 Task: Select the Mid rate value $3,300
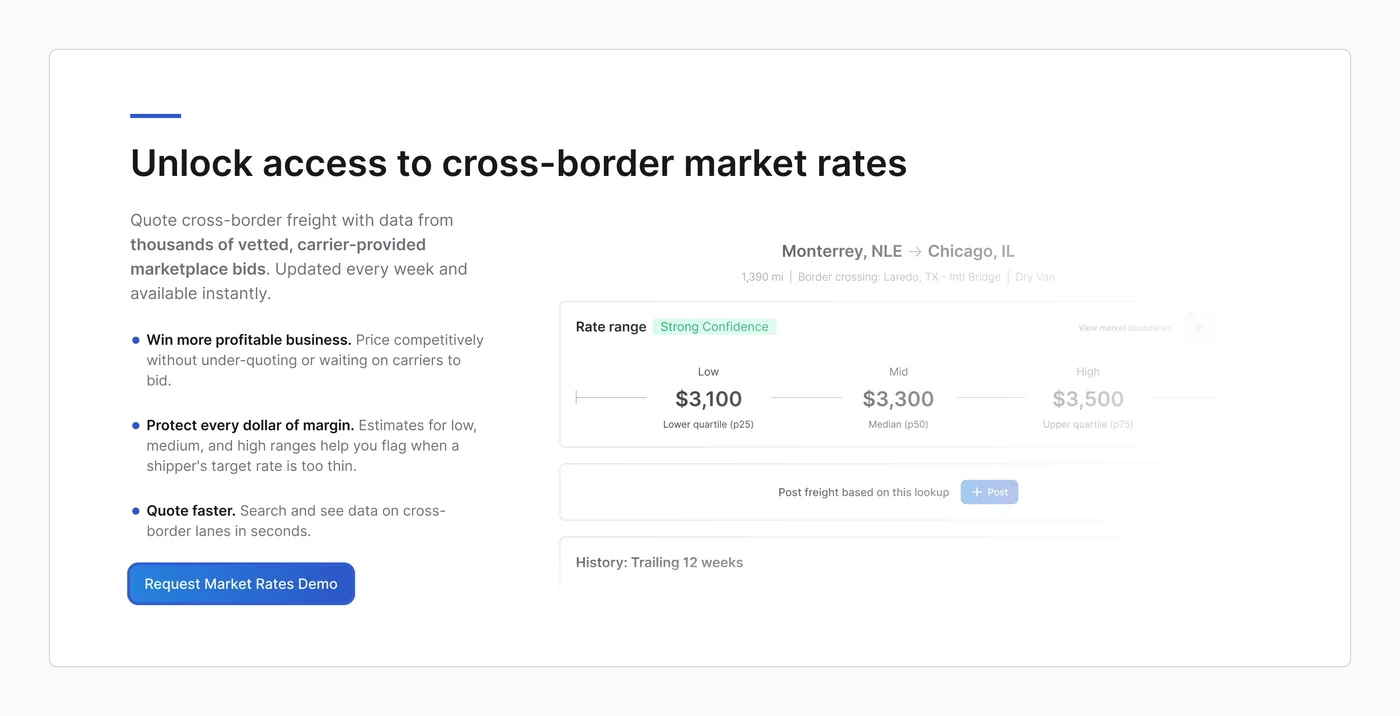pyautogui.click(x=898, y=399)
